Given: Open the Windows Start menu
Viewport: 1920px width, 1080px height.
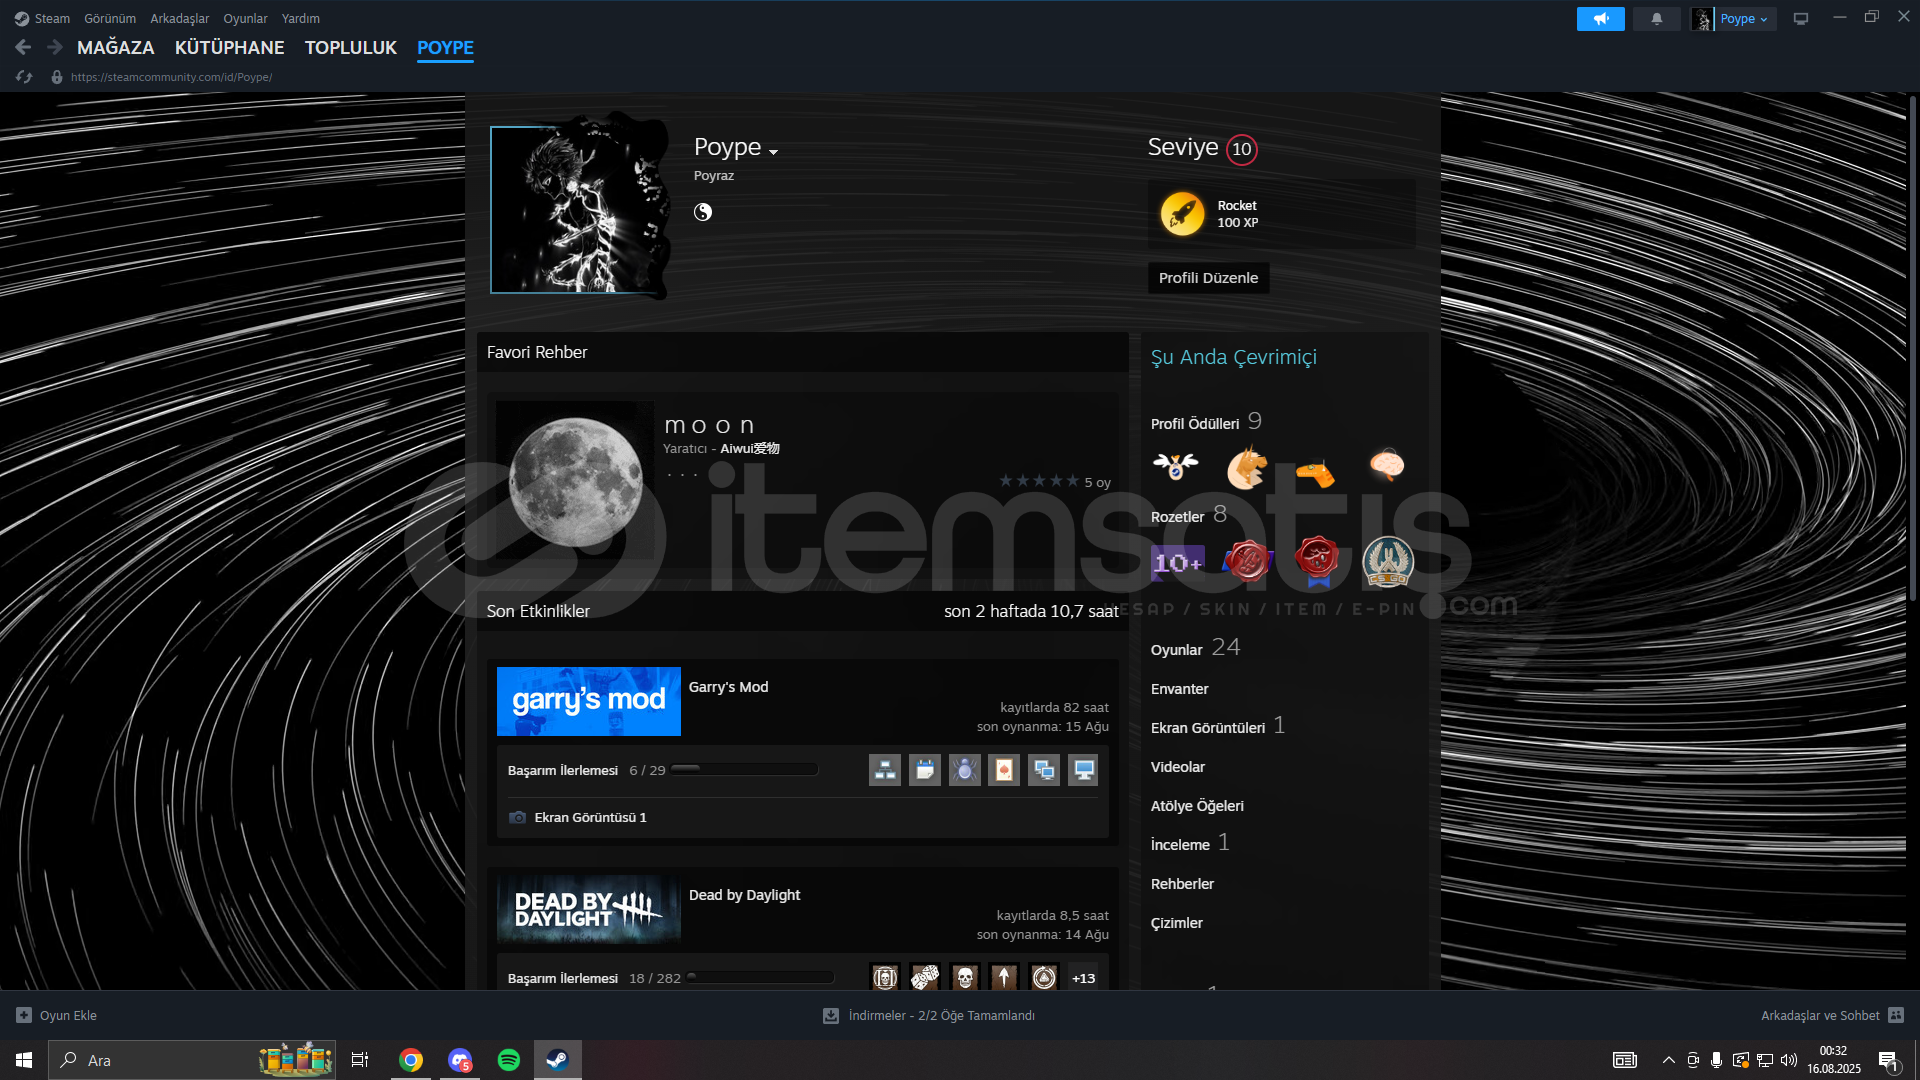Looking at the screenshot, I should 24,1060.
